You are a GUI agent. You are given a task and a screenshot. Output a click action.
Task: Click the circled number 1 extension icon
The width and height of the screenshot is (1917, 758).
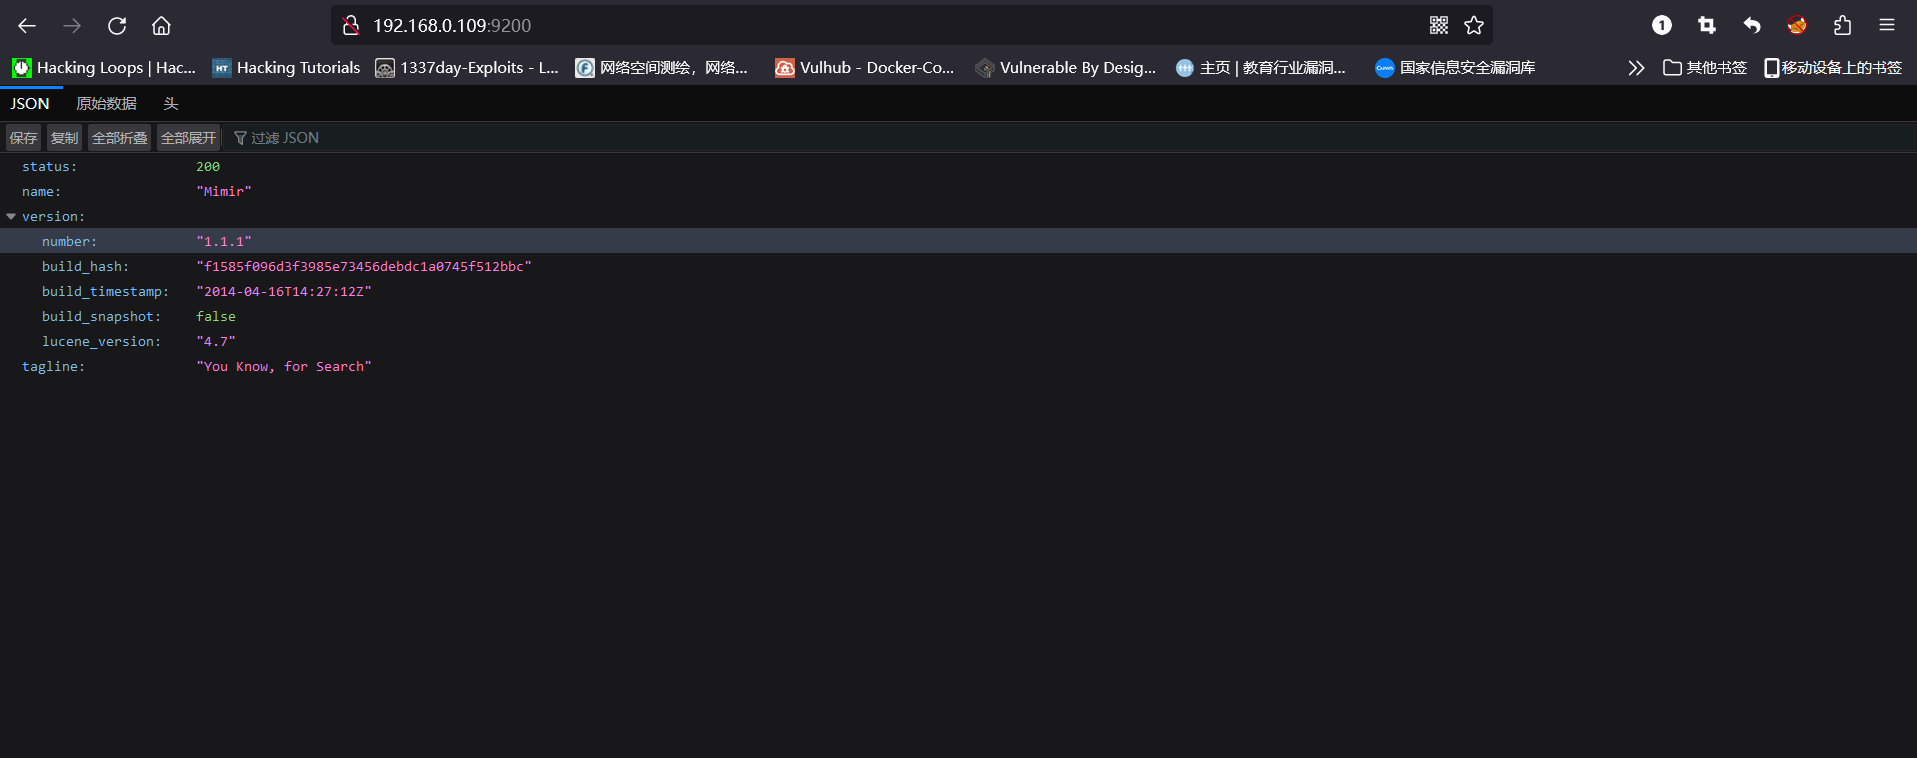click(x=1662, y=26)
